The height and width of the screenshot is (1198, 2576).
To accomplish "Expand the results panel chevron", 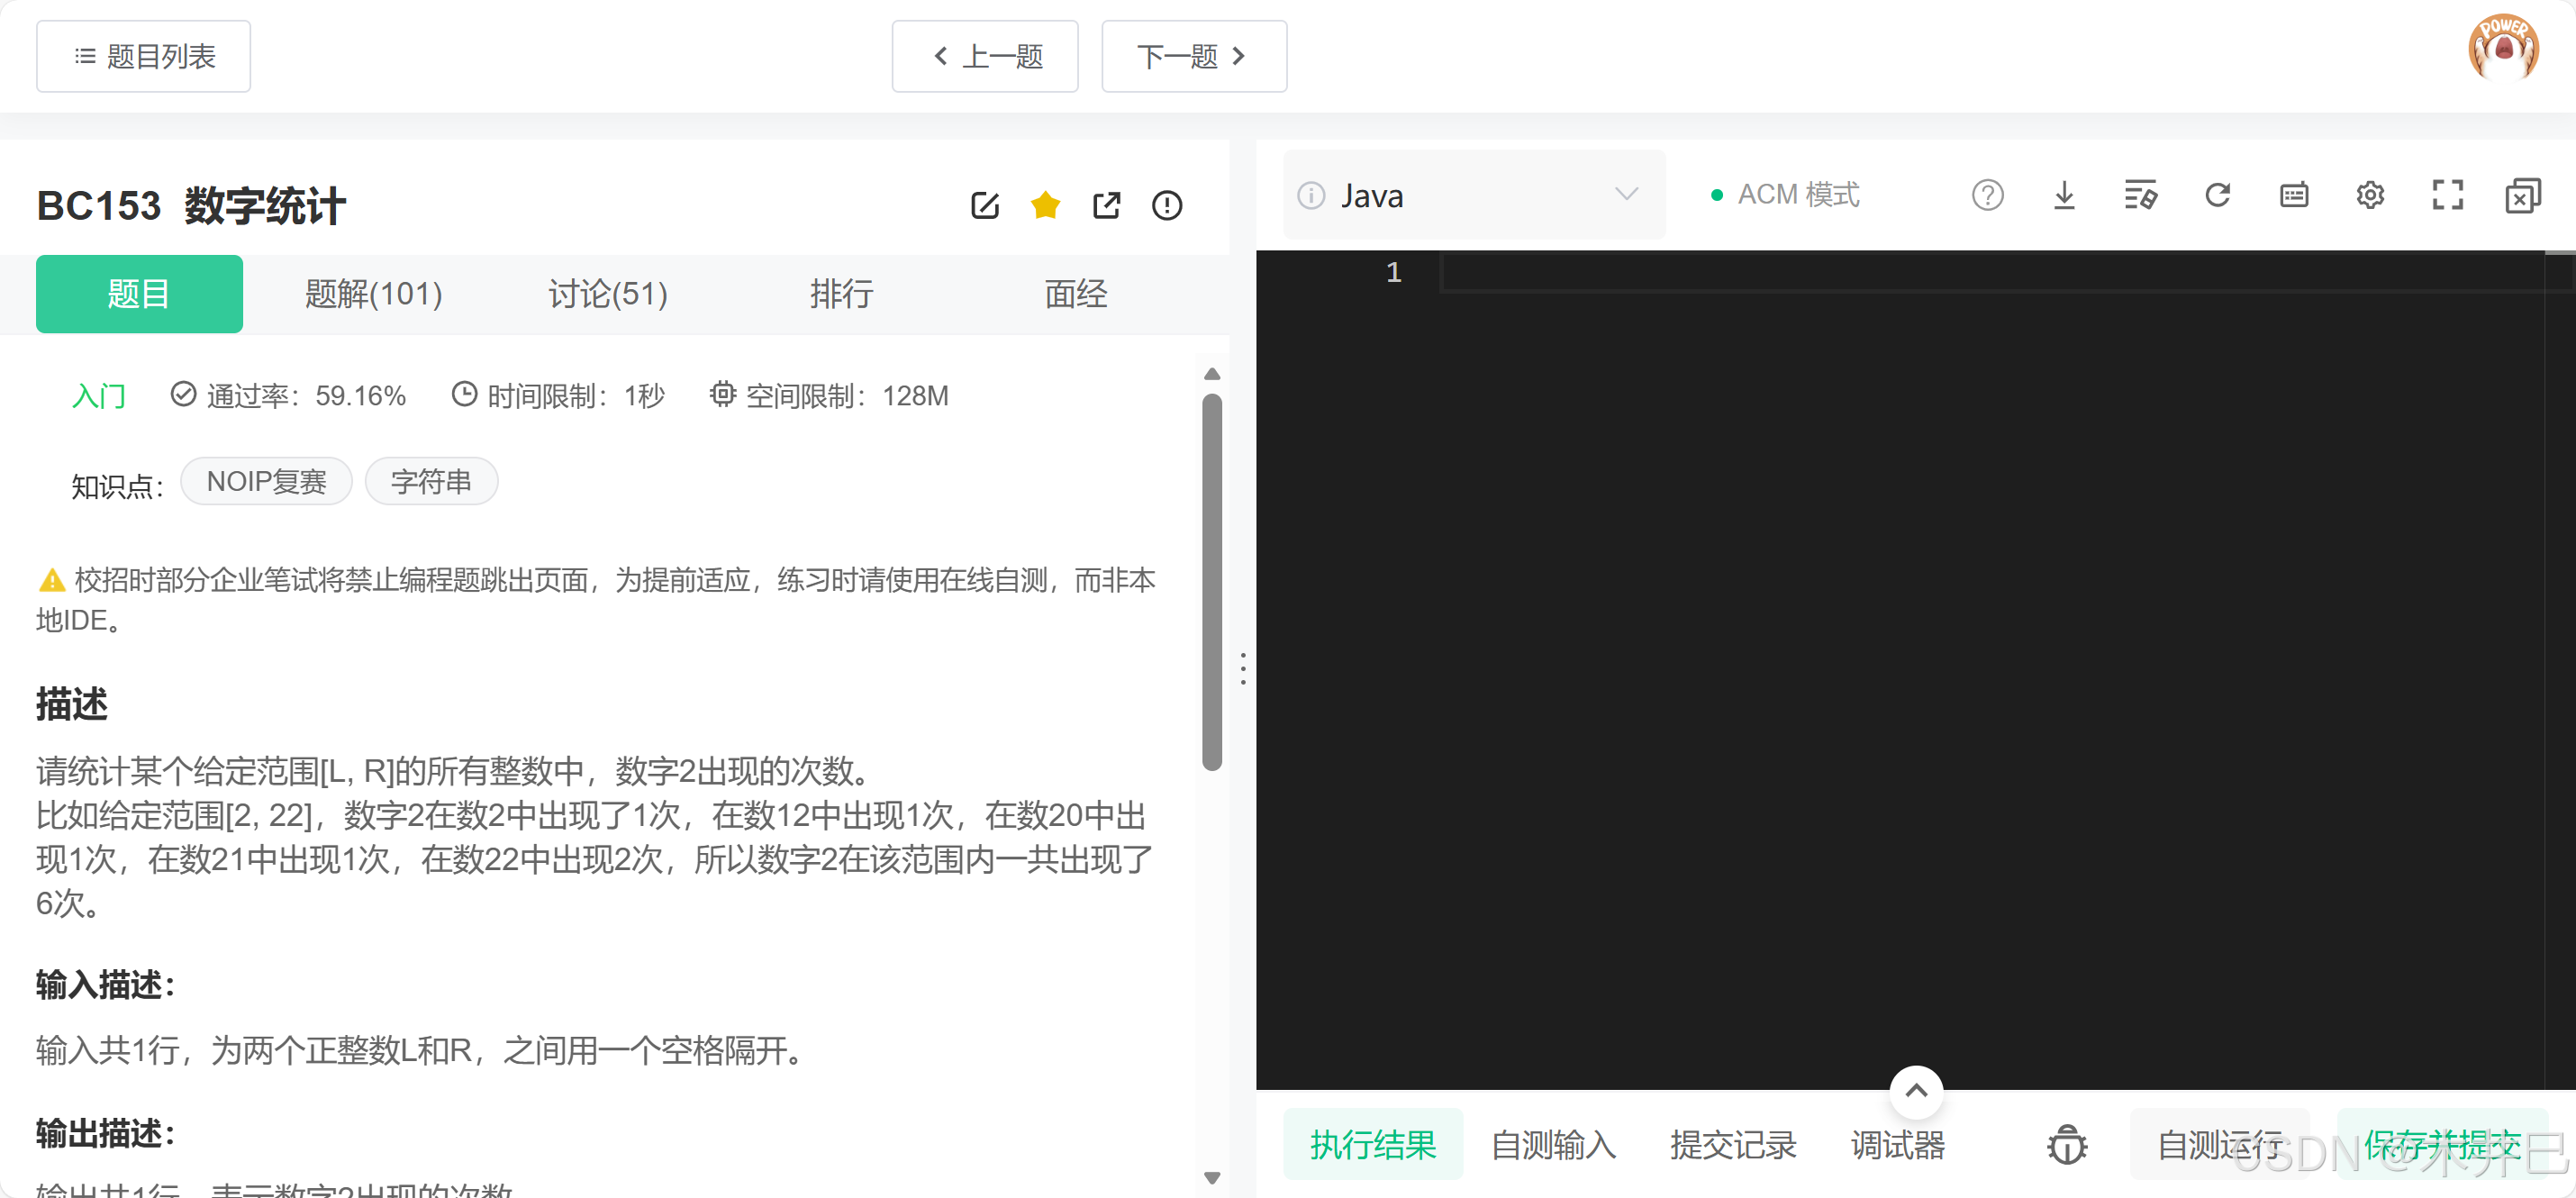I will point(1915,1091).
